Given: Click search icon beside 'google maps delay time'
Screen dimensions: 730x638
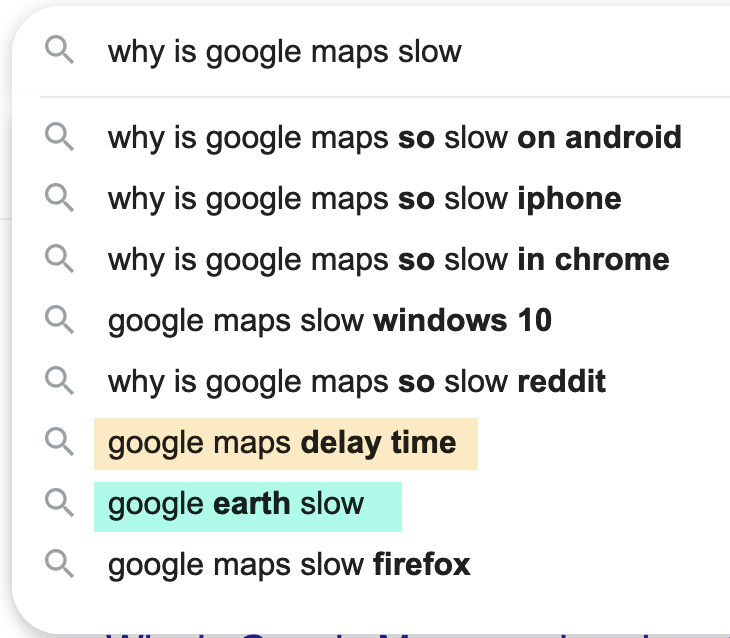Looking at the screenshot, I should (x=60, y=442).
